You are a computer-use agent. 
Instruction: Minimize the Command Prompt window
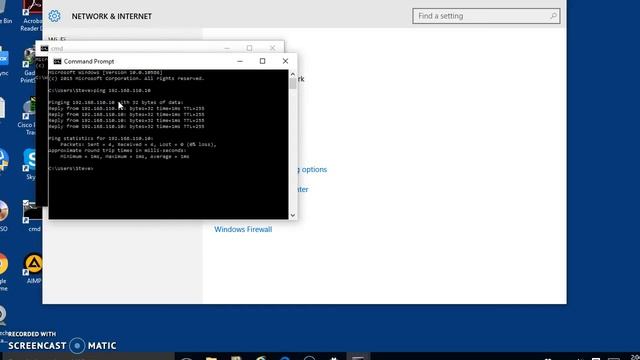tap(240, 61)
